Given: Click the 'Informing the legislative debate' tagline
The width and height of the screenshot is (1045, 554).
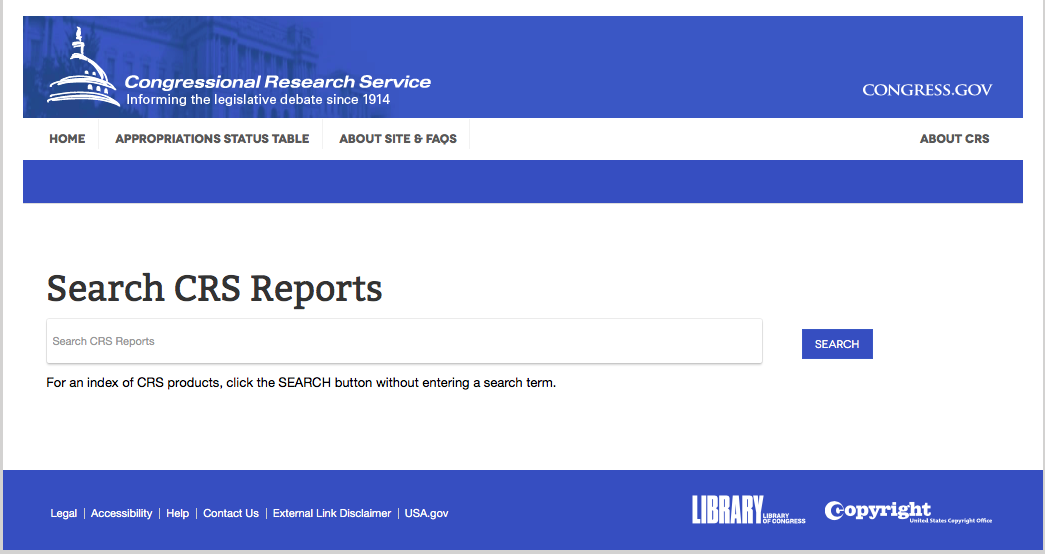Looking at the screenshot, I should pos(258,100).
